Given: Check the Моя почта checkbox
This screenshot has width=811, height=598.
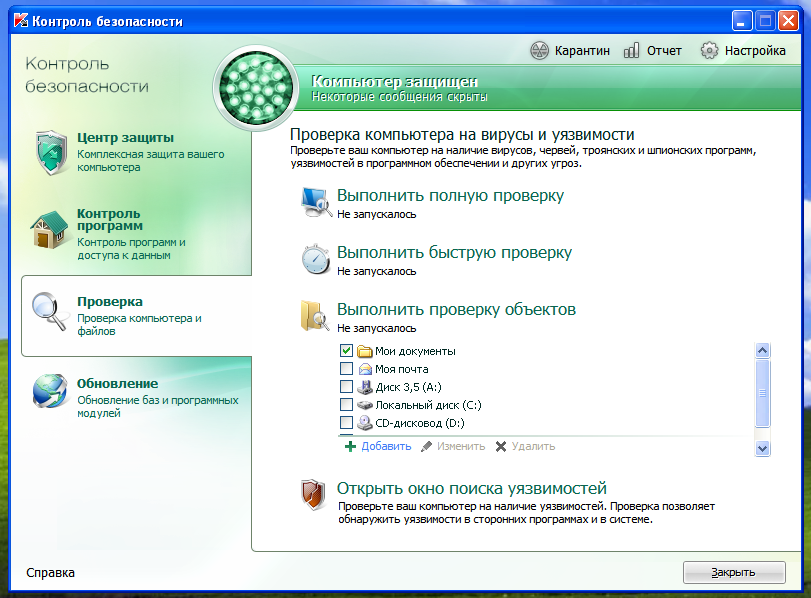Looking at the screenshot, I should [347, 369].
